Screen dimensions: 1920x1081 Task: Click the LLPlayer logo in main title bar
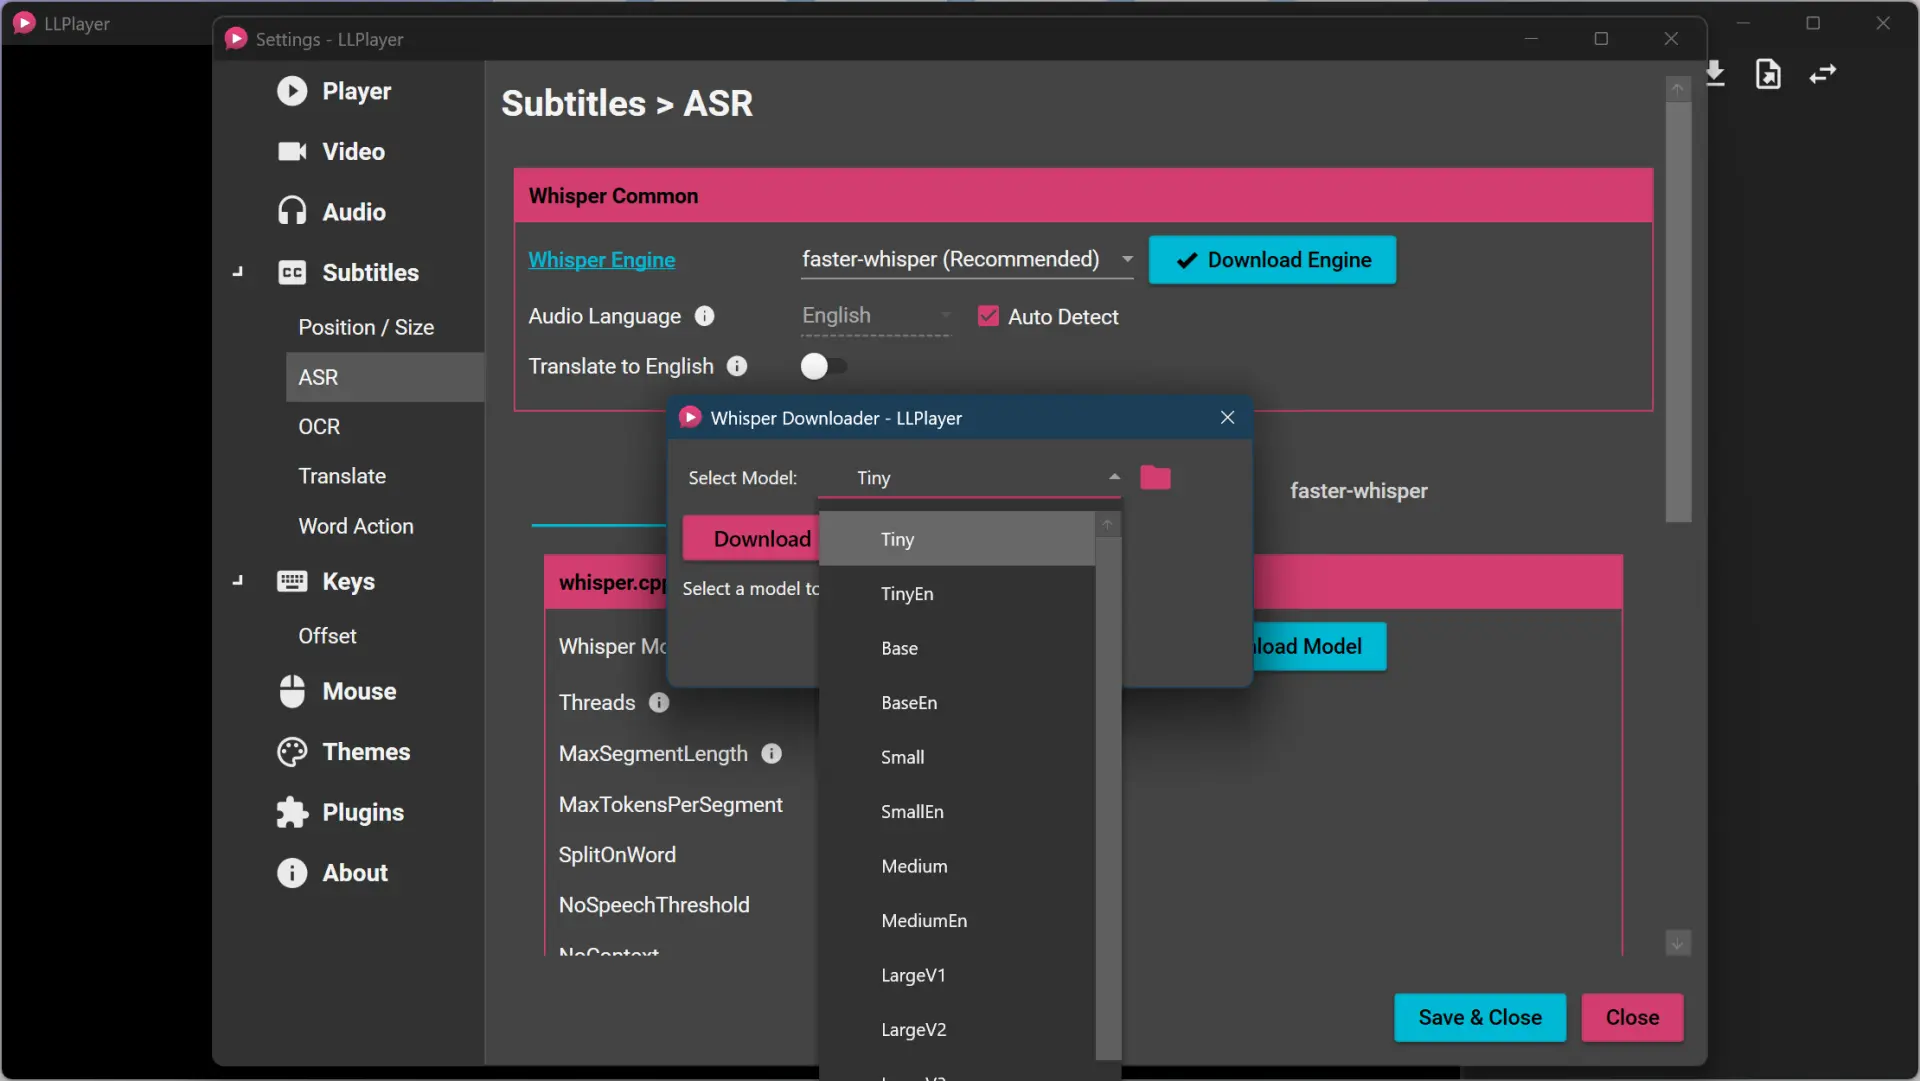[x=25, y=23]
